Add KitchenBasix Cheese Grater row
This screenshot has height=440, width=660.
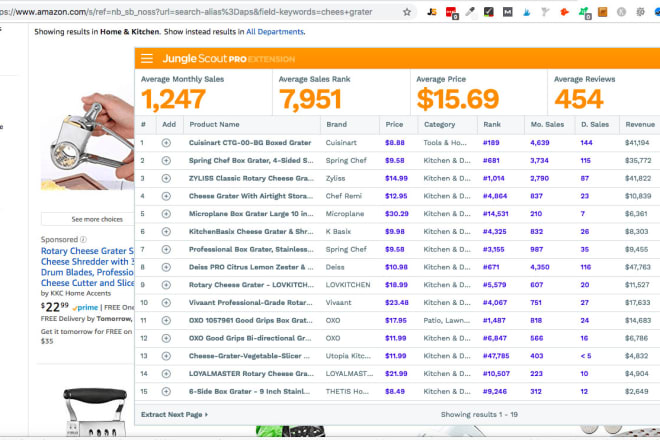point(166,232)
